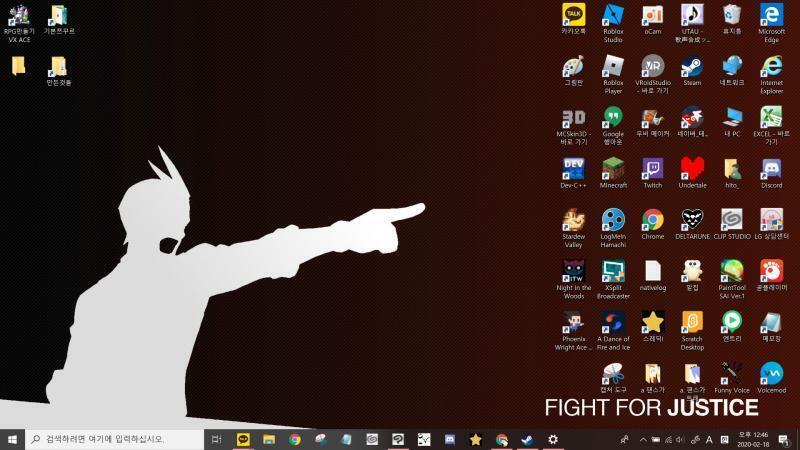Select the DELTARUNE desktop shortcut
The image size is (800, 450).
[x=692, y=224]
